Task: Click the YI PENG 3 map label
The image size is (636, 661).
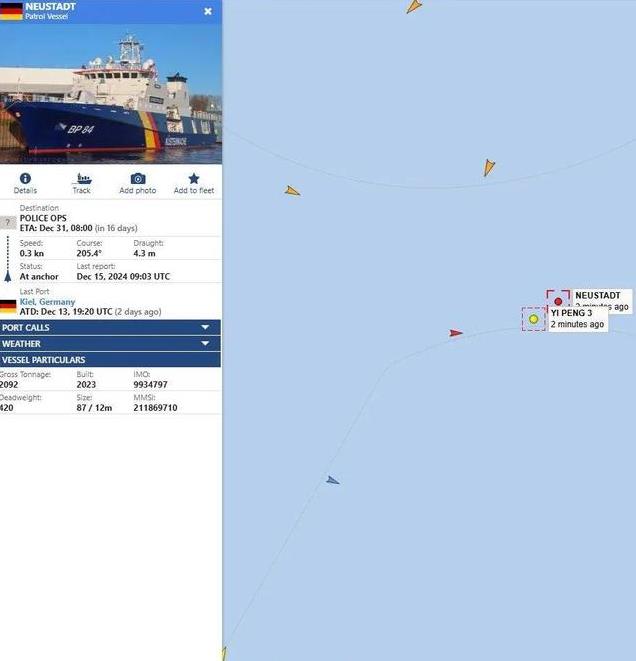Action: pyautogui.click(x=571, y=313)
